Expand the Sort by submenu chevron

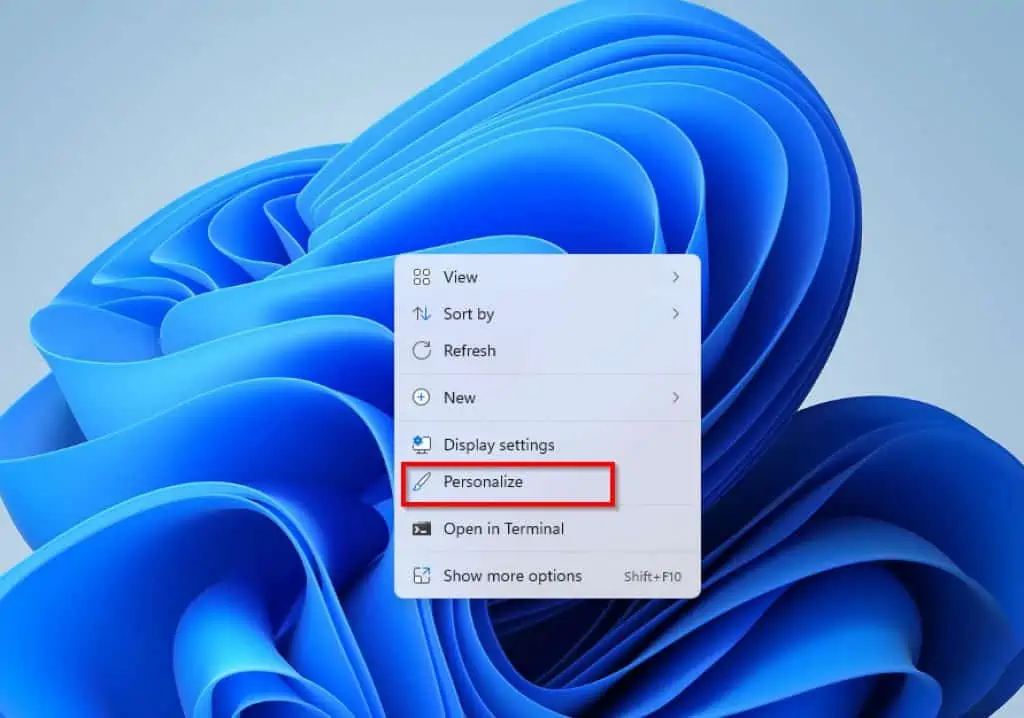point(676,314)
